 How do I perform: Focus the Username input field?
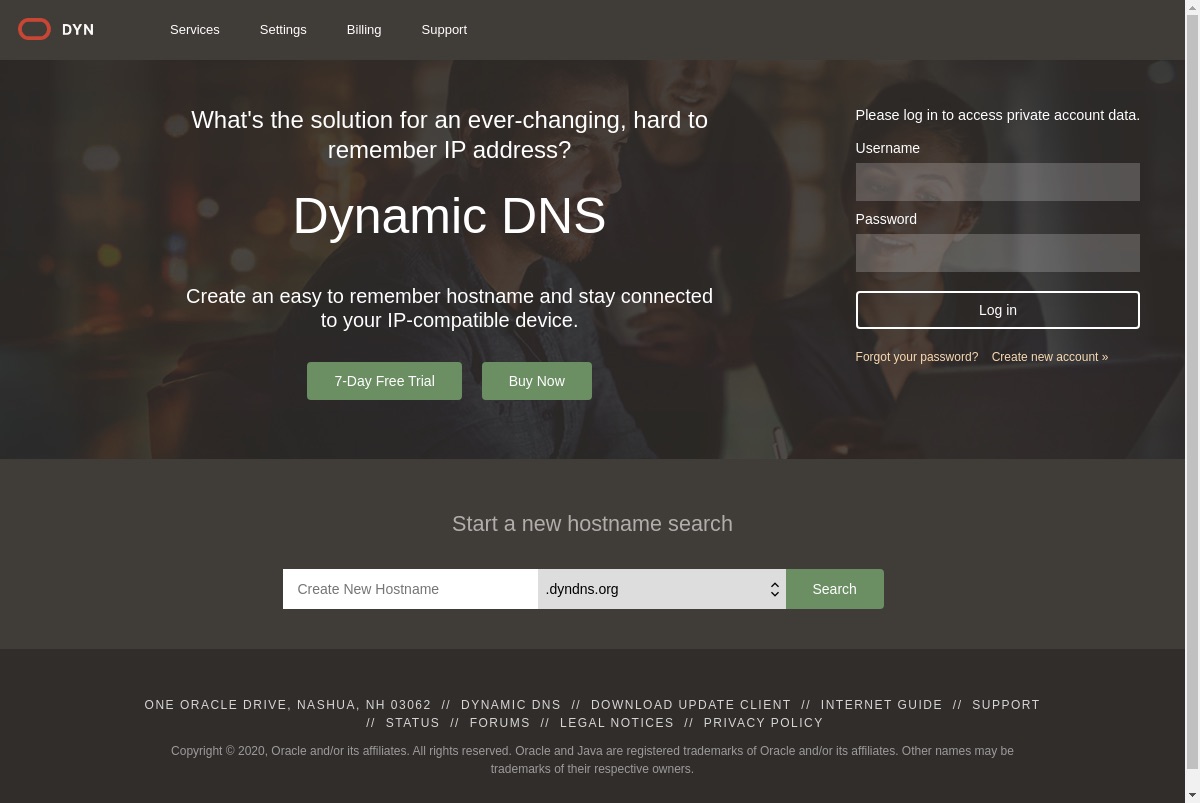(997, 182)
